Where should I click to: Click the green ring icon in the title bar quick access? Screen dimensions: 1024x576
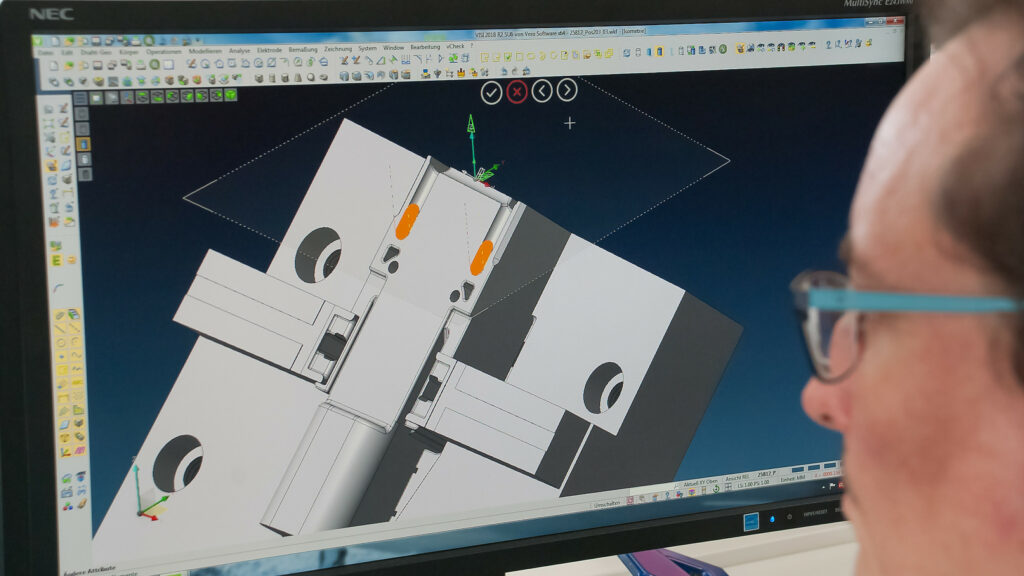tap(148, 40)
